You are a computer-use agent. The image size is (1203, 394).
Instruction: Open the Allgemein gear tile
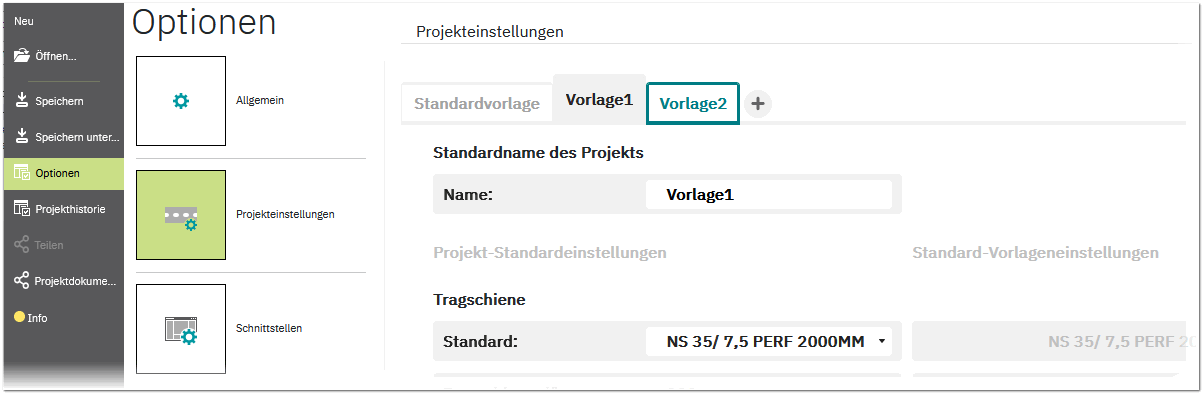coord(181,101)
